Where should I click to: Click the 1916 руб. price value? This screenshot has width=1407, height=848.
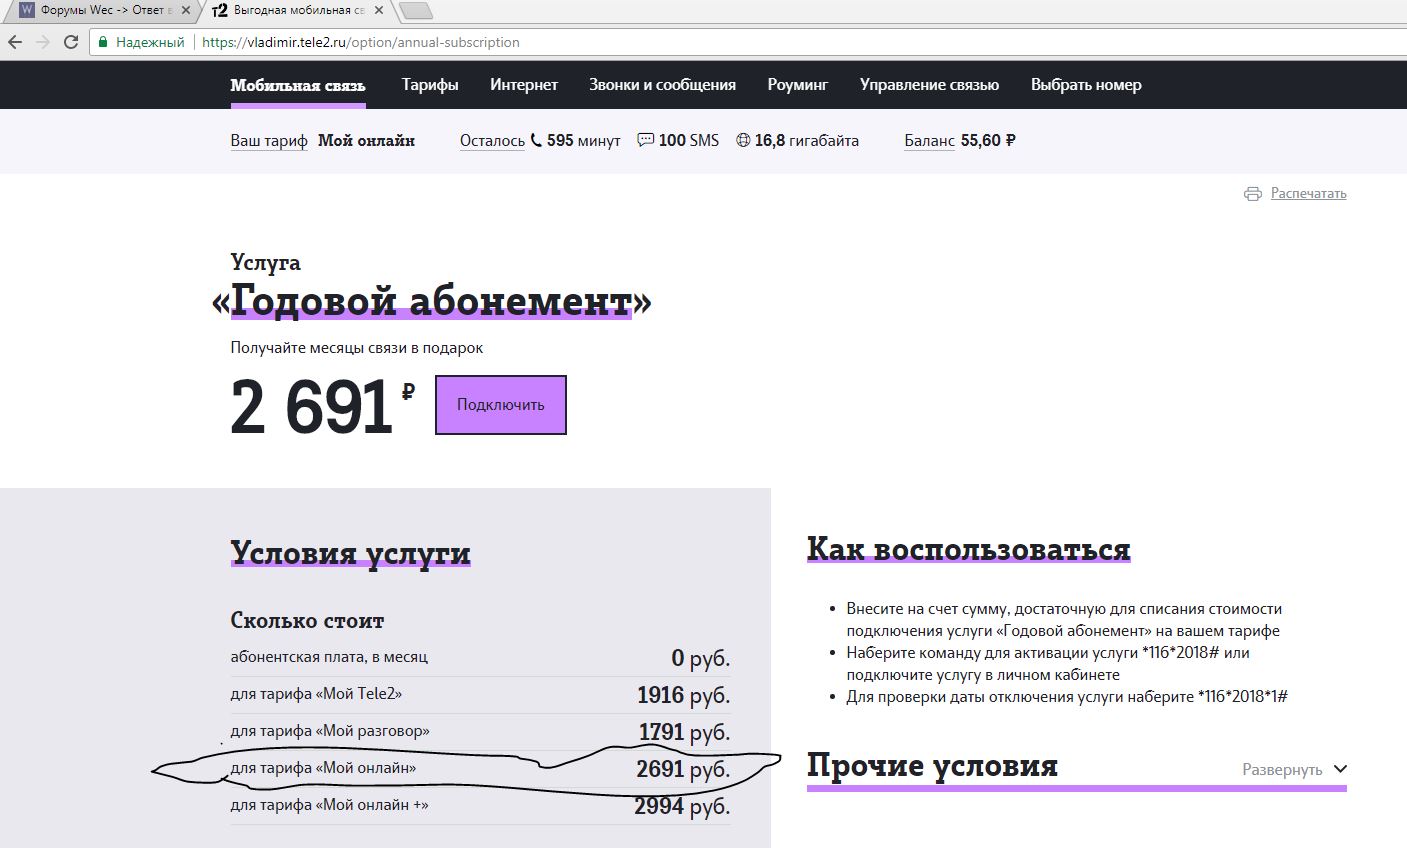coord(683,696)
